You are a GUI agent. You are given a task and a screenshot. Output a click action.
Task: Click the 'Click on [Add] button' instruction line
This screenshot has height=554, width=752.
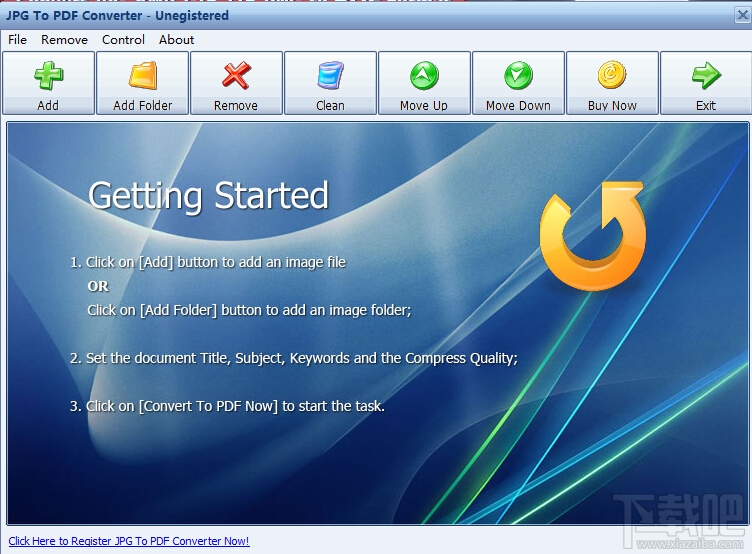click(208, 262)
